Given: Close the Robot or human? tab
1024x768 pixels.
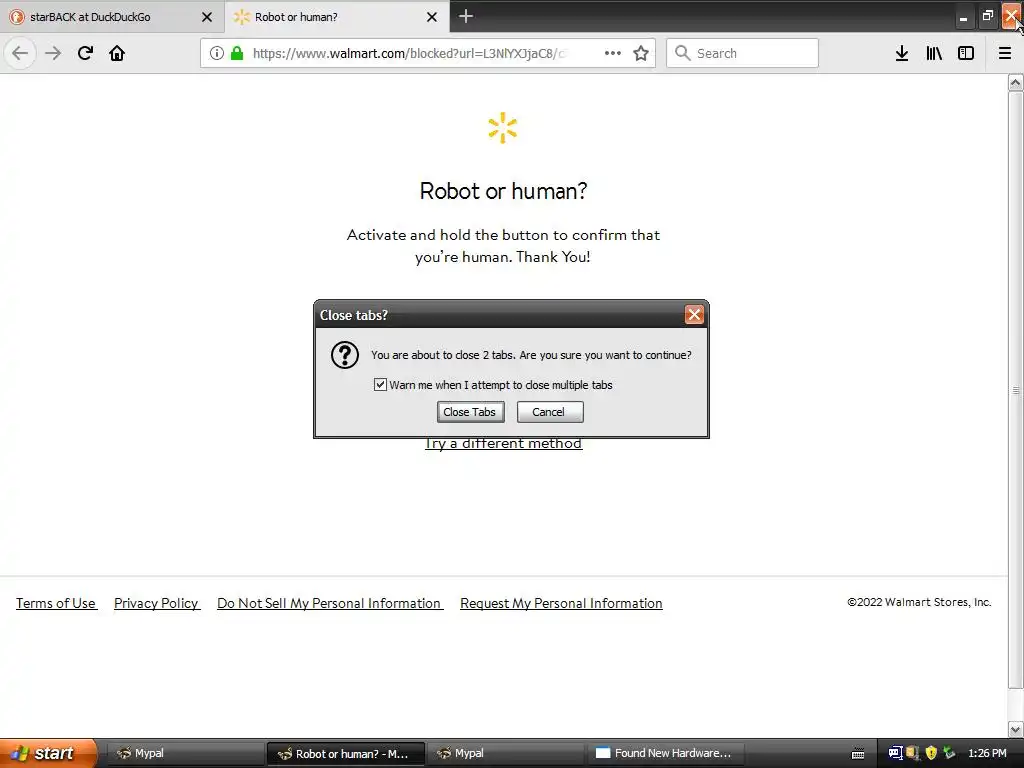Looking at the screenshot, I should click(432, 17).
